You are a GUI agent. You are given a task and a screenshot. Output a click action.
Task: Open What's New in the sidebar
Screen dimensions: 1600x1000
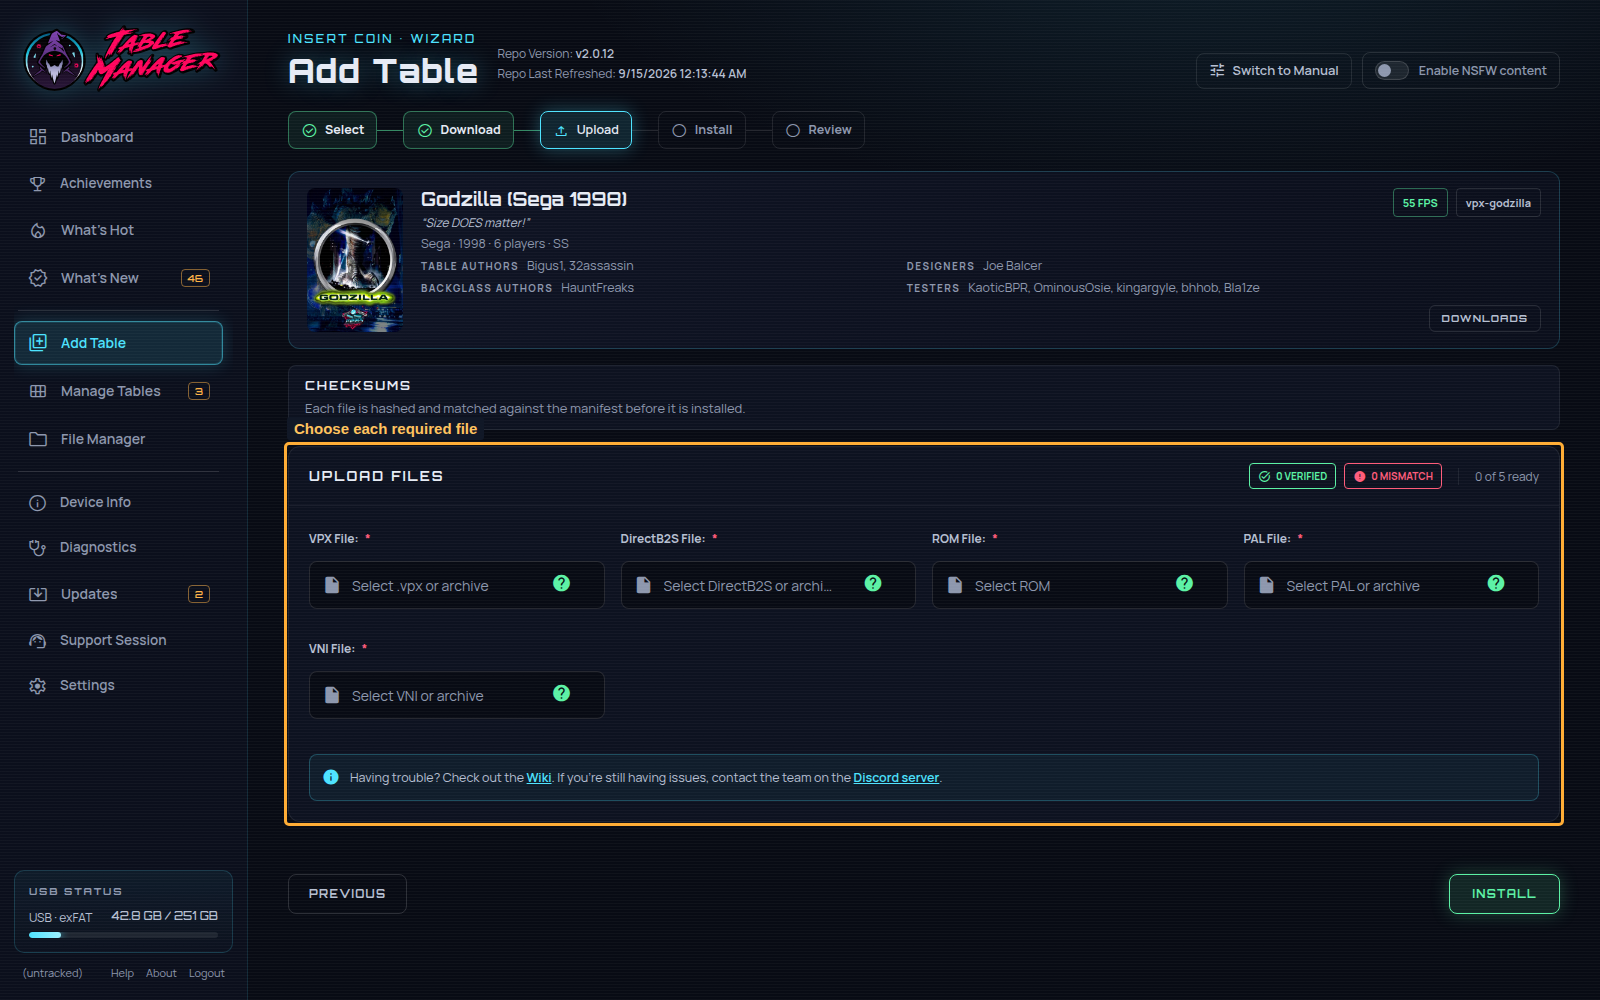[118, 278]
